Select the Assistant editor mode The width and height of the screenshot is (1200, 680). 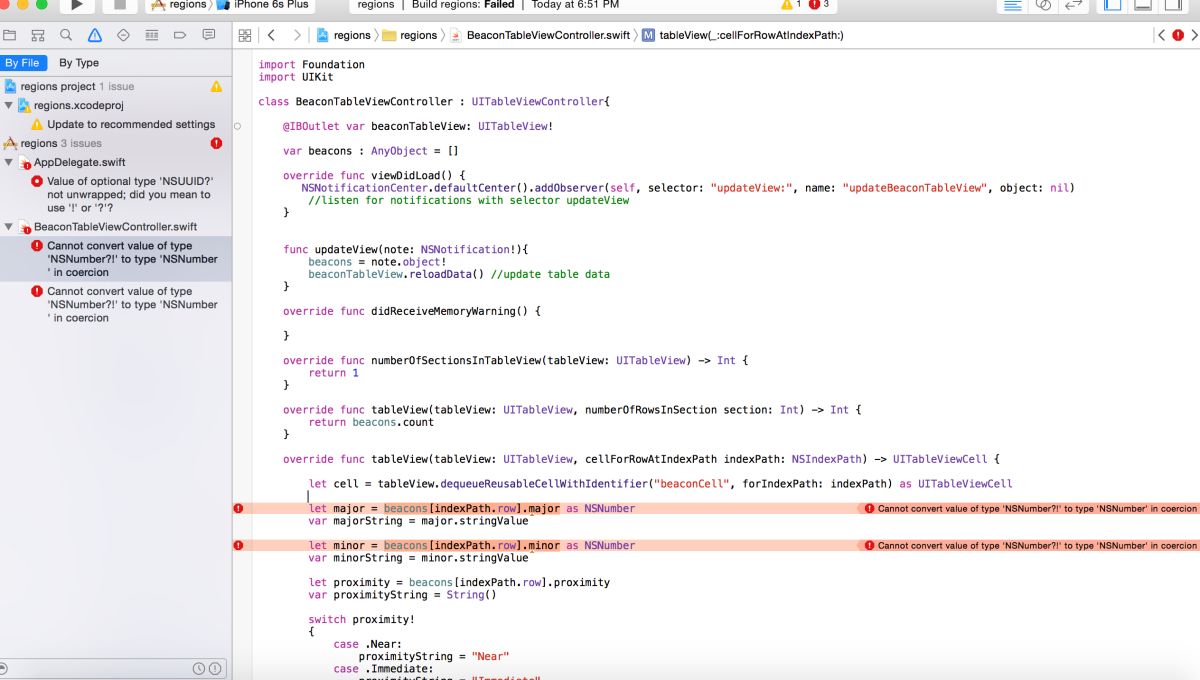1043,5
